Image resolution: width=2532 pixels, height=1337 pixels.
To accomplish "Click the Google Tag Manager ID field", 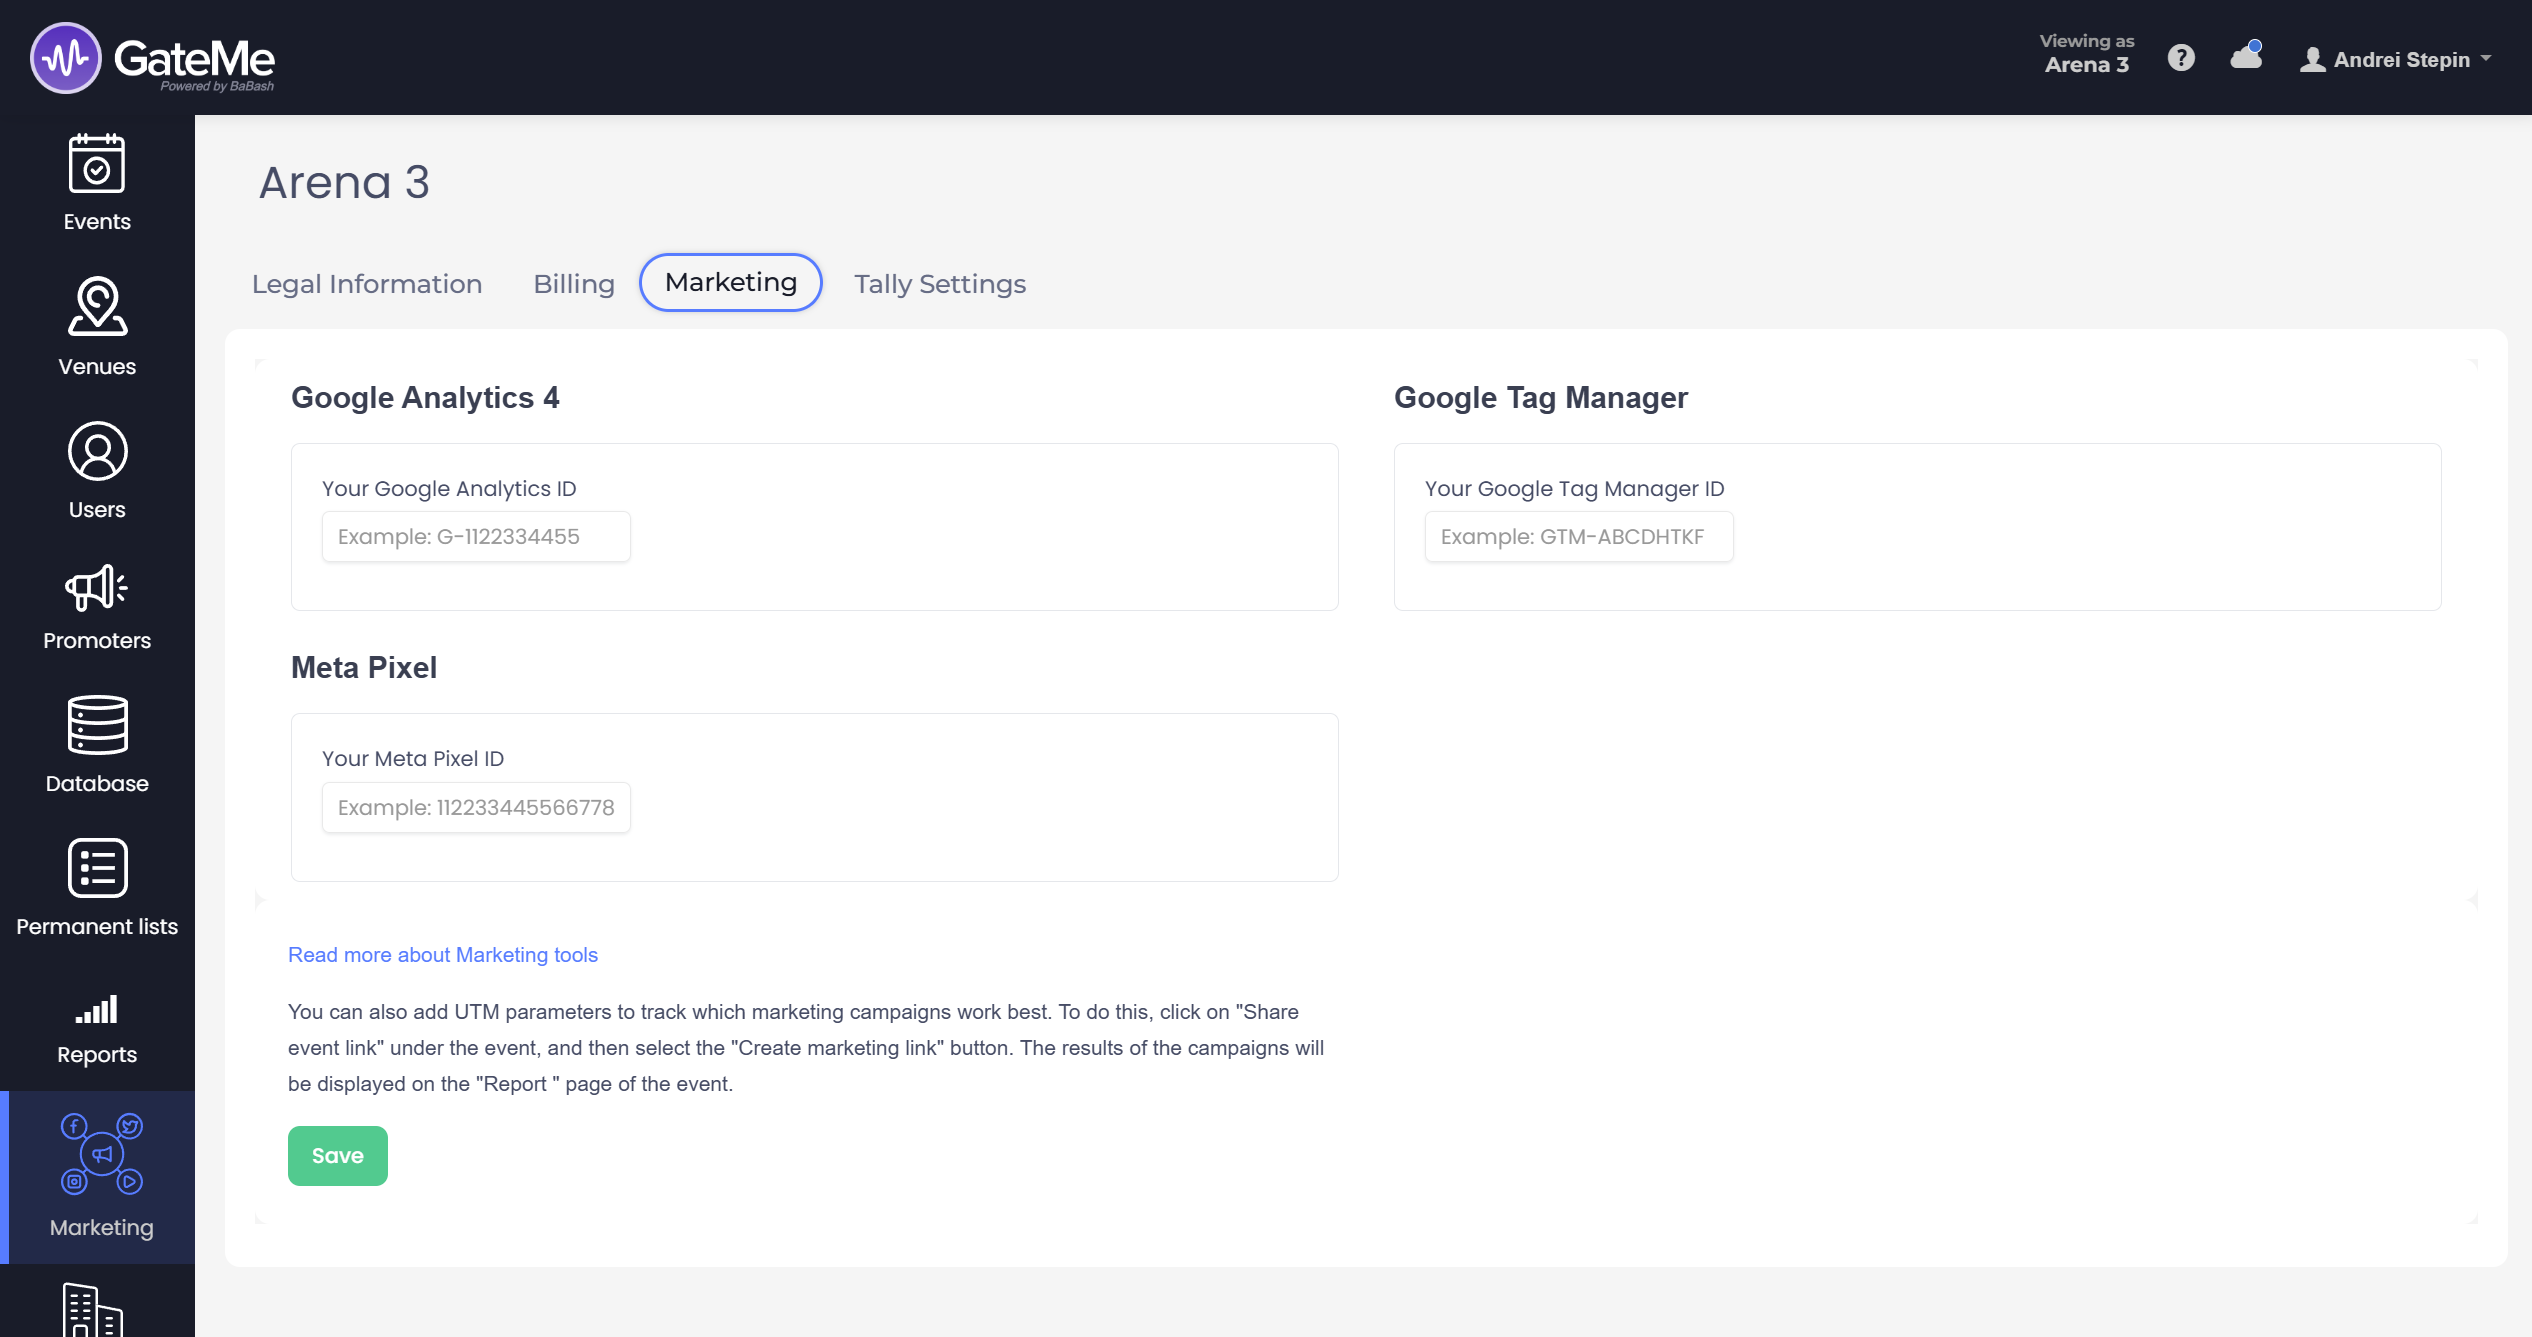I will pyautogui.click(x=1578, y=537).
